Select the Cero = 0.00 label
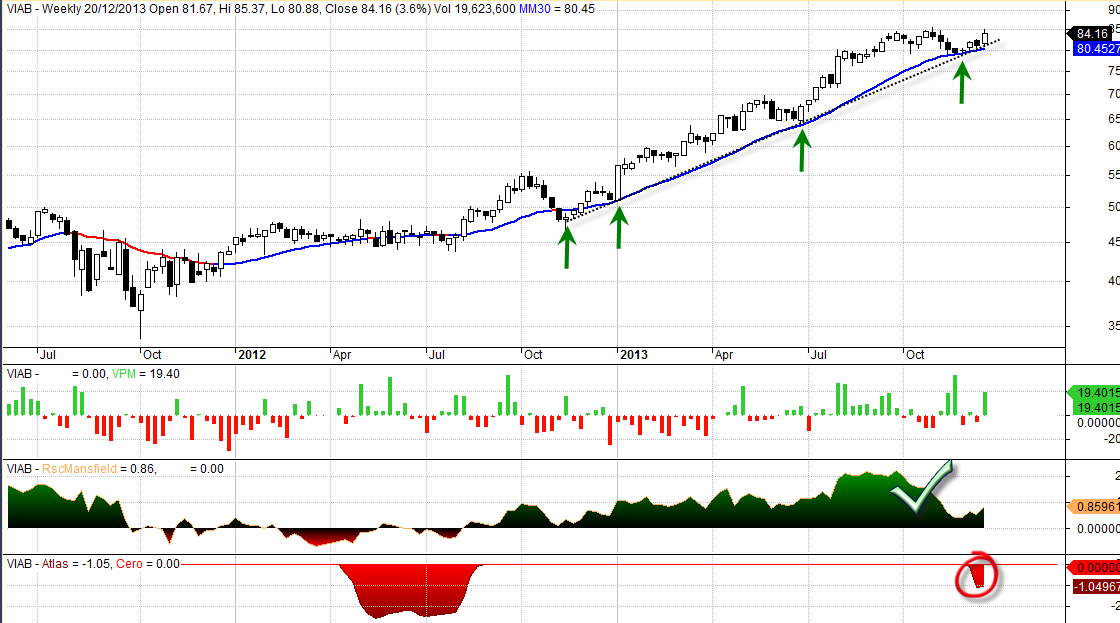The width and height of the screenshot is (1120, 623). (x=148, y=564)
